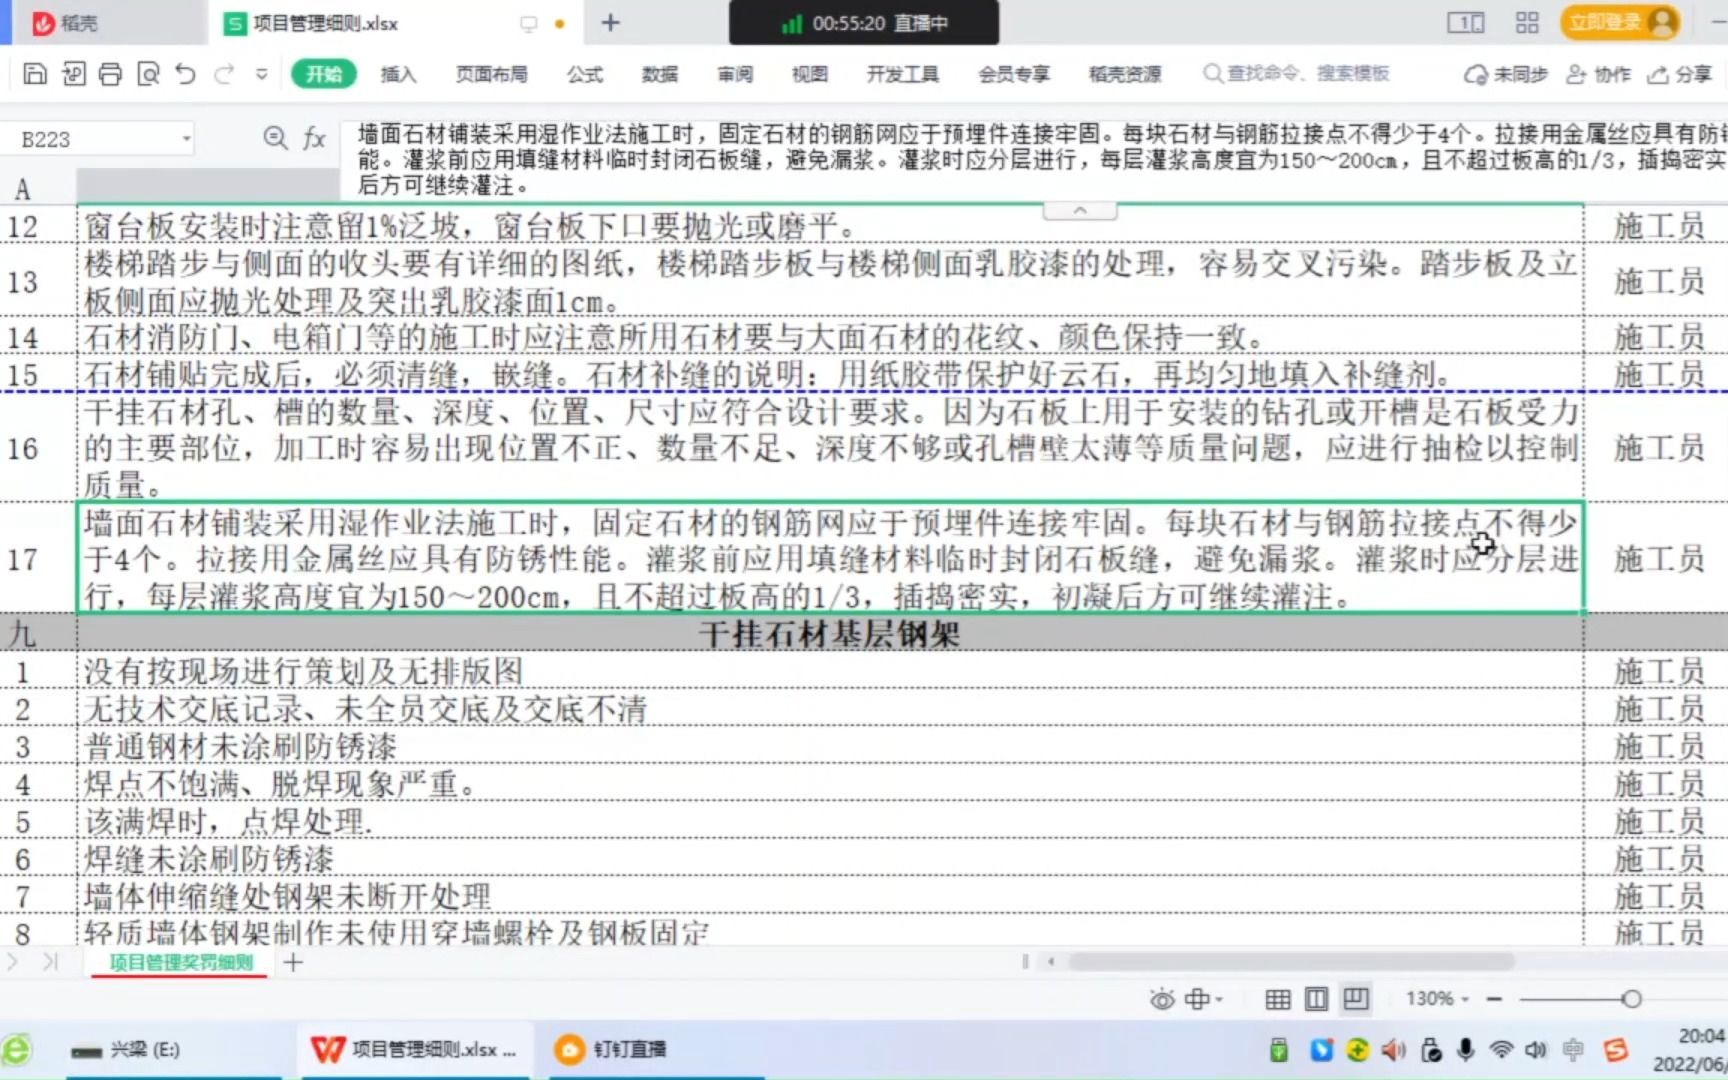Click the zoom slider handle
Image resolution: width=1728 pixels, height=1080 pixels.
pos(1632,999)
